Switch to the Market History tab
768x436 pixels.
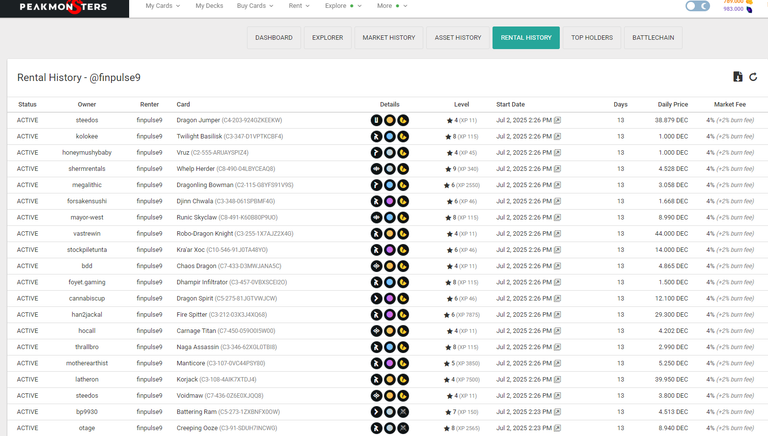[x=389, y=38]
